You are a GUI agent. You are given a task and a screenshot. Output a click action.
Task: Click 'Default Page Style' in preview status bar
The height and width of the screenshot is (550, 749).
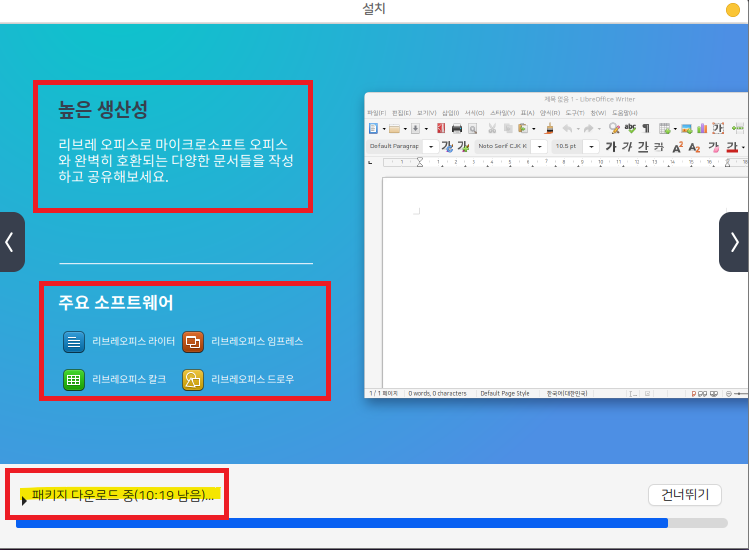[x=505, y=394]
